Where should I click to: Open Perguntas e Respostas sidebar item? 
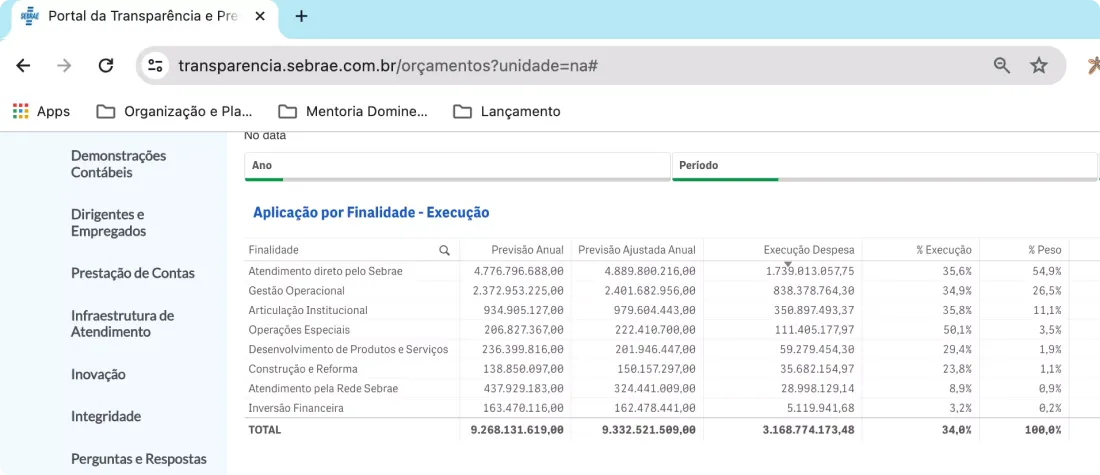(139, 459)
